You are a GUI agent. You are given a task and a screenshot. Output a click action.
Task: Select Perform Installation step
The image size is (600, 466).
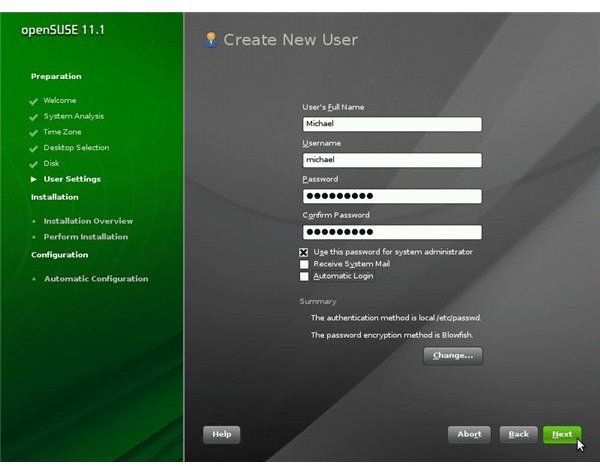[x=86, y=236]
